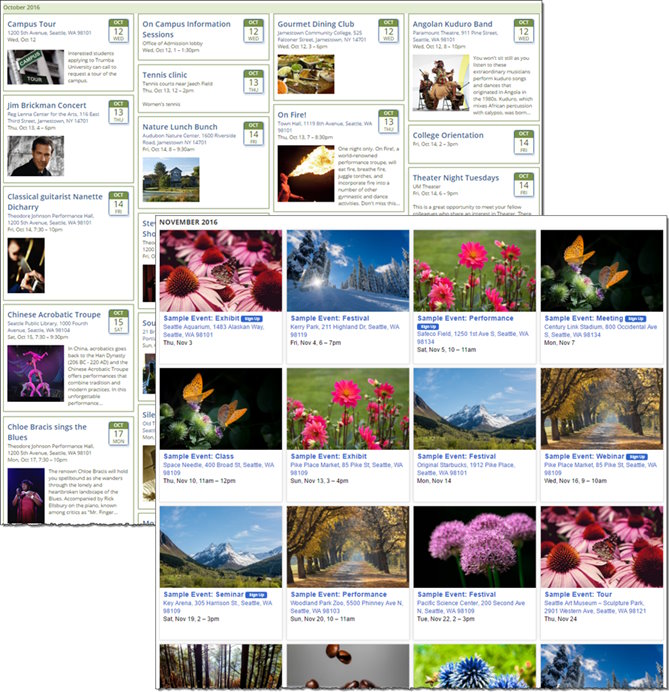This screenshot has width=669, height=692.
Task: Click the butterfly image above Sample Event: Class
Action: coord(221,409)
